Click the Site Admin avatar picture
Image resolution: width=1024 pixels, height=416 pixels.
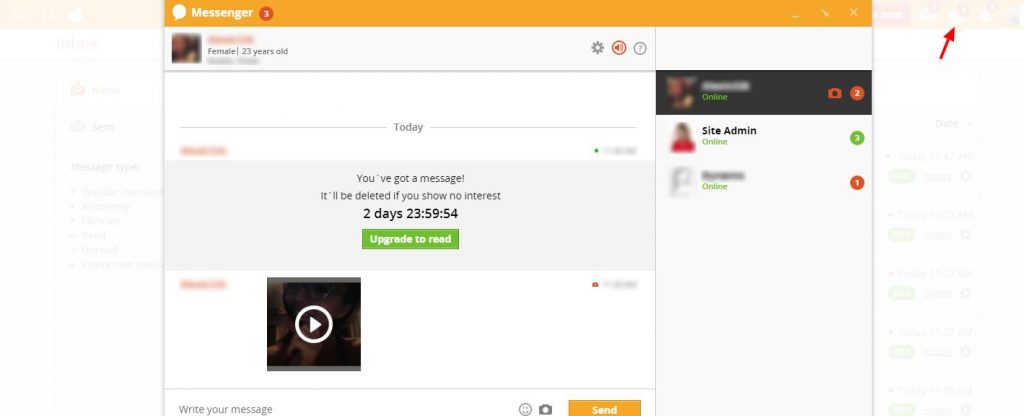(x=682, y=137)
